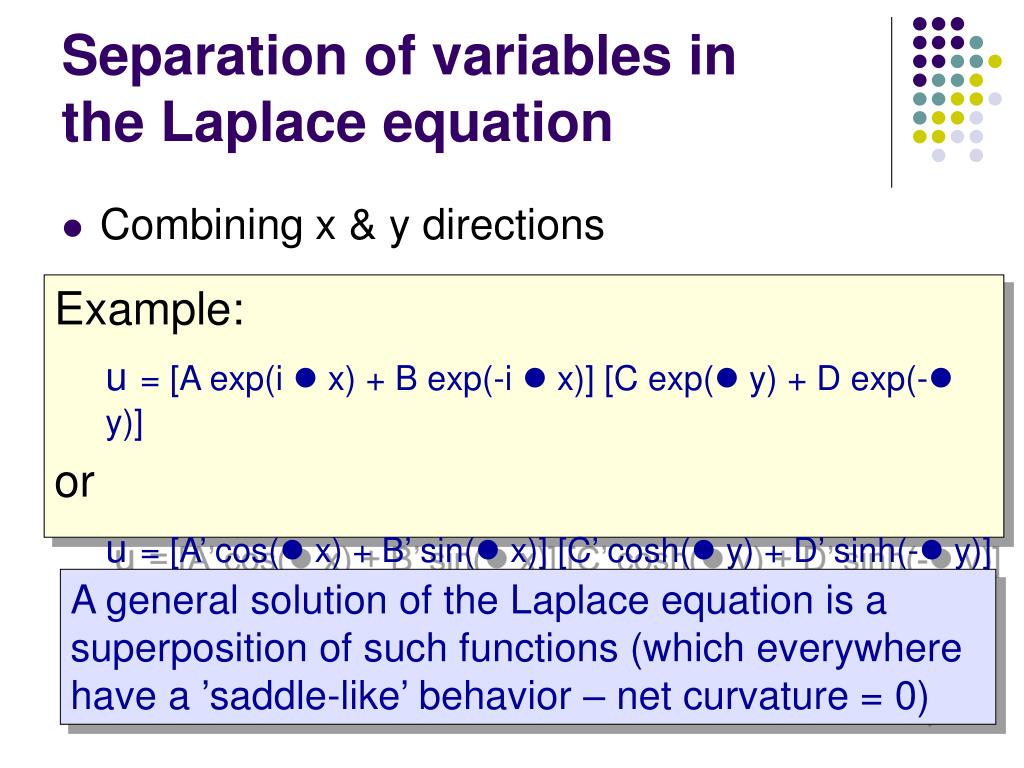Click the blue dot after 'A exp(i'
This screenshot has height=768, width=1024.
(x=306, y=377)
